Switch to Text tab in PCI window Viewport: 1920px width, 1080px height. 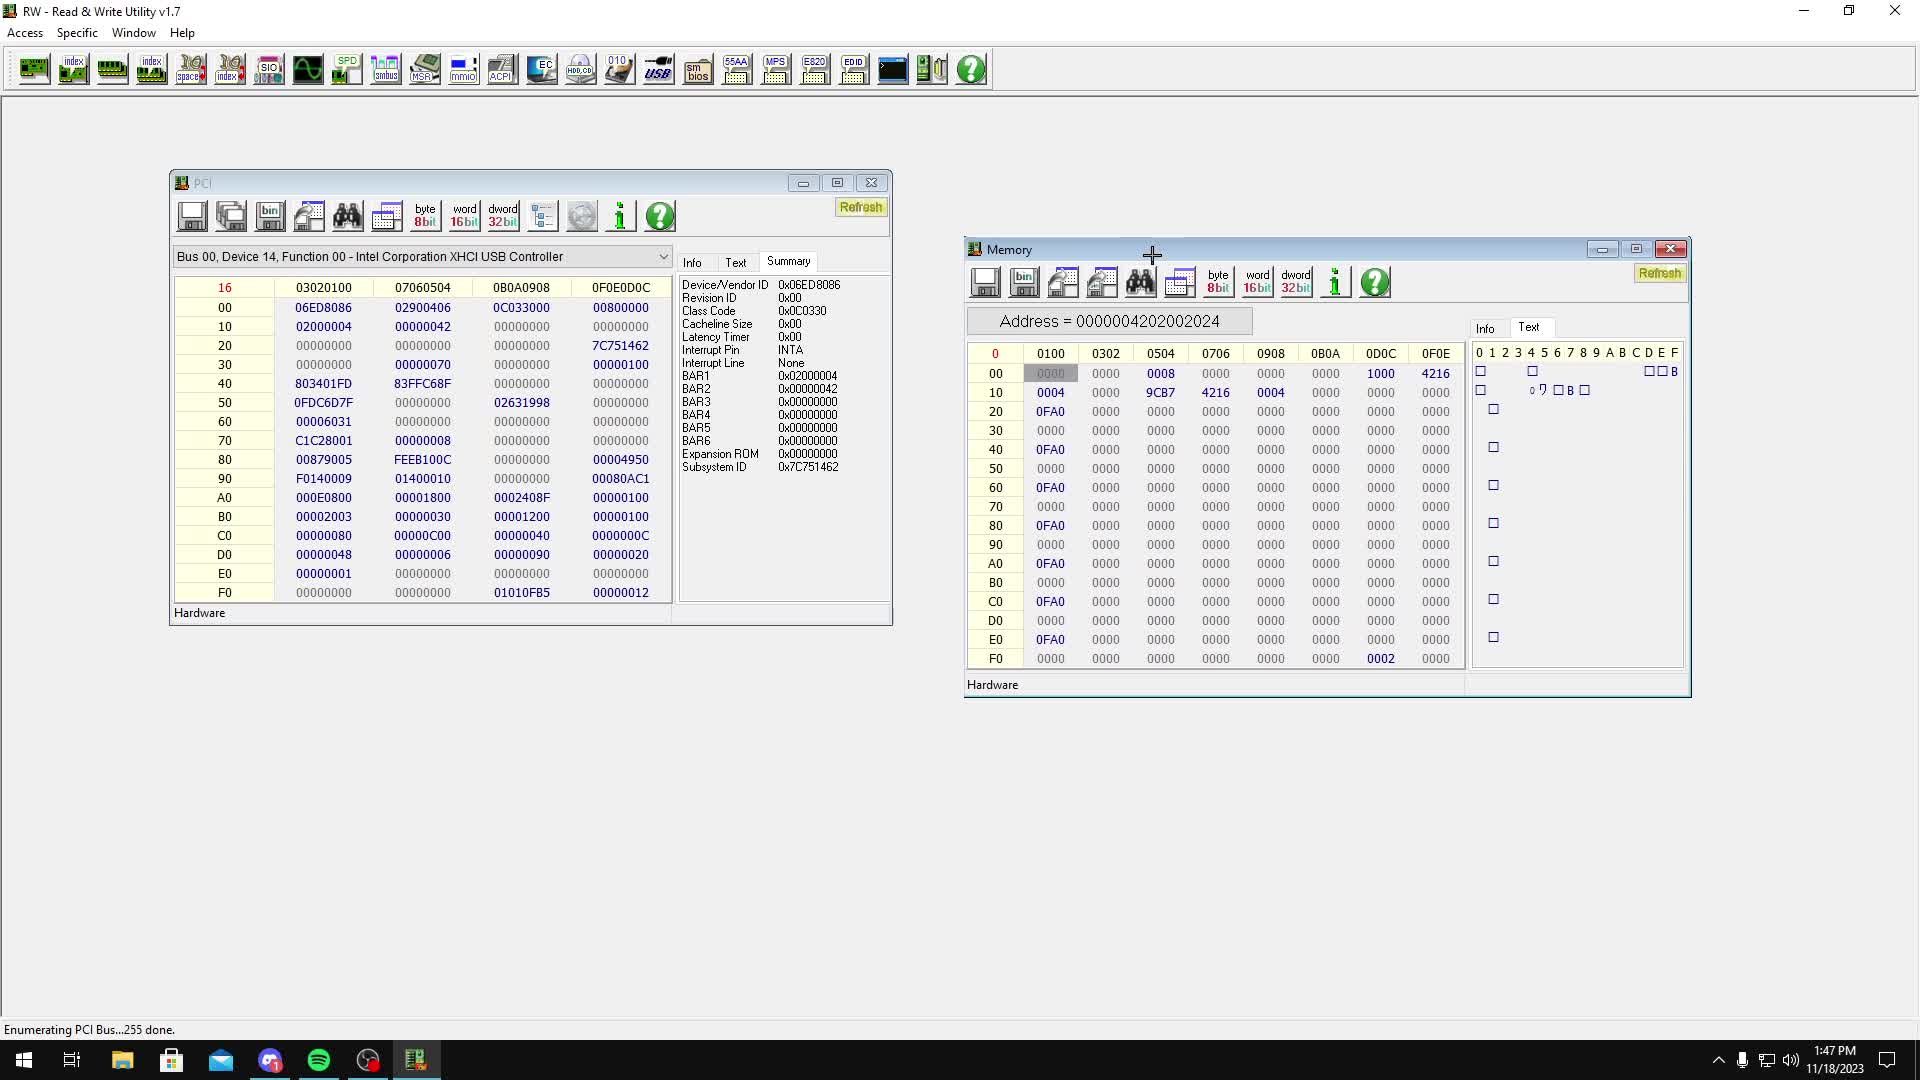[x=736, y=262]
